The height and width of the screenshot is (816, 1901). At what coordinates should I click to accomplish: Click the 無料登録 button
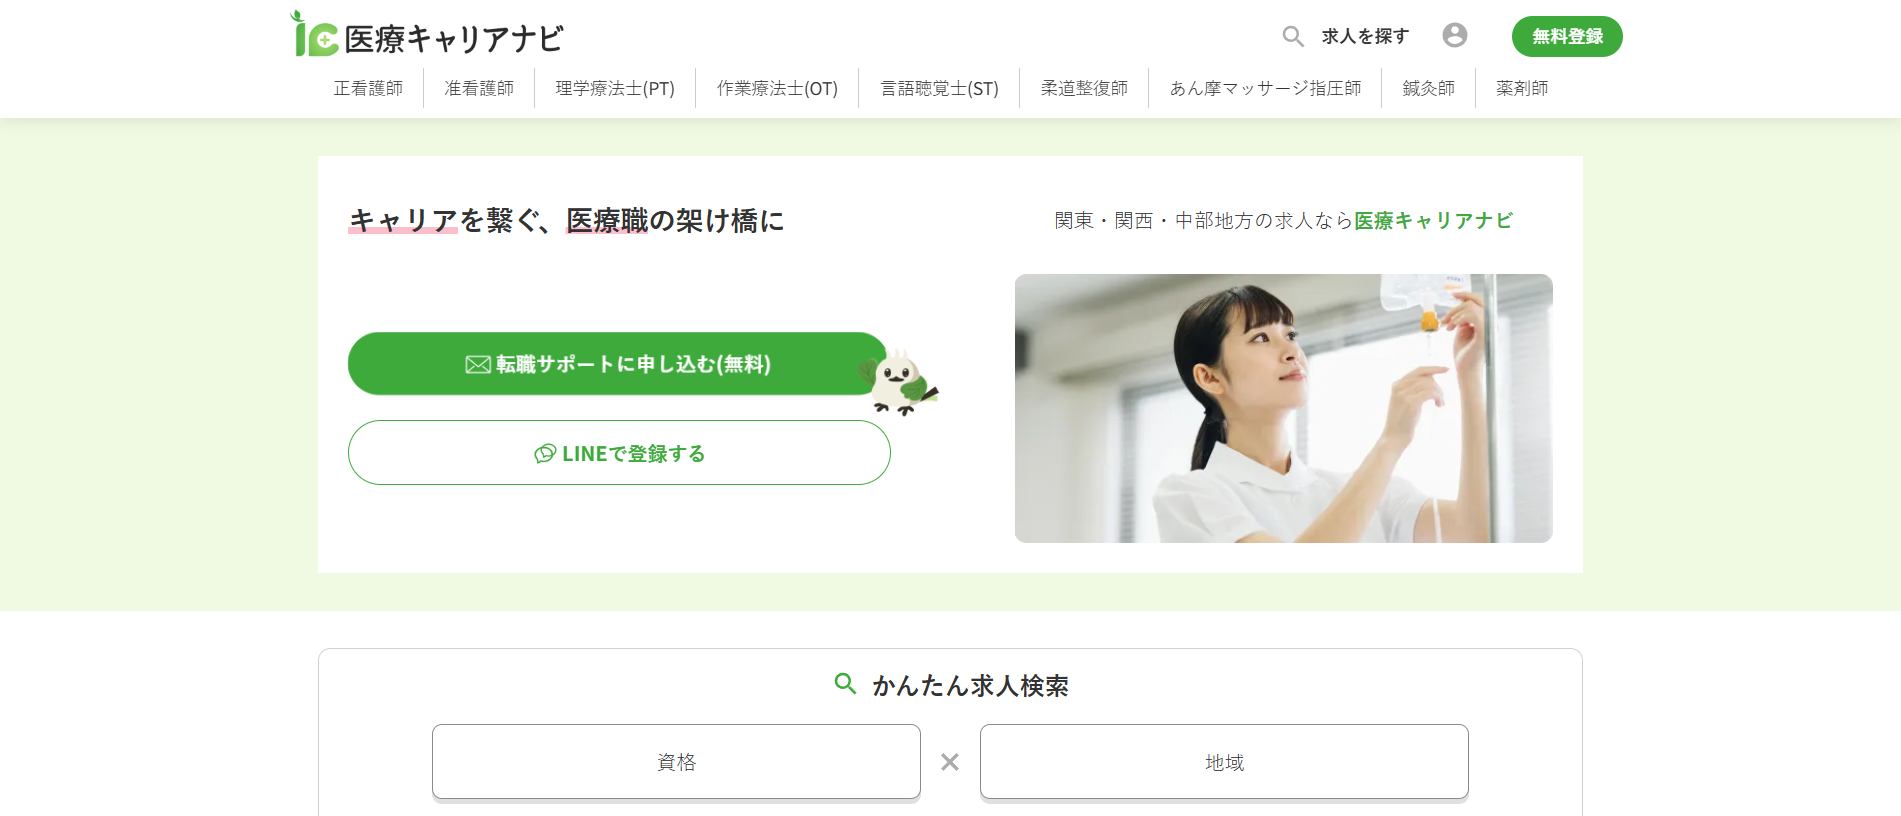coord(1567,36)
